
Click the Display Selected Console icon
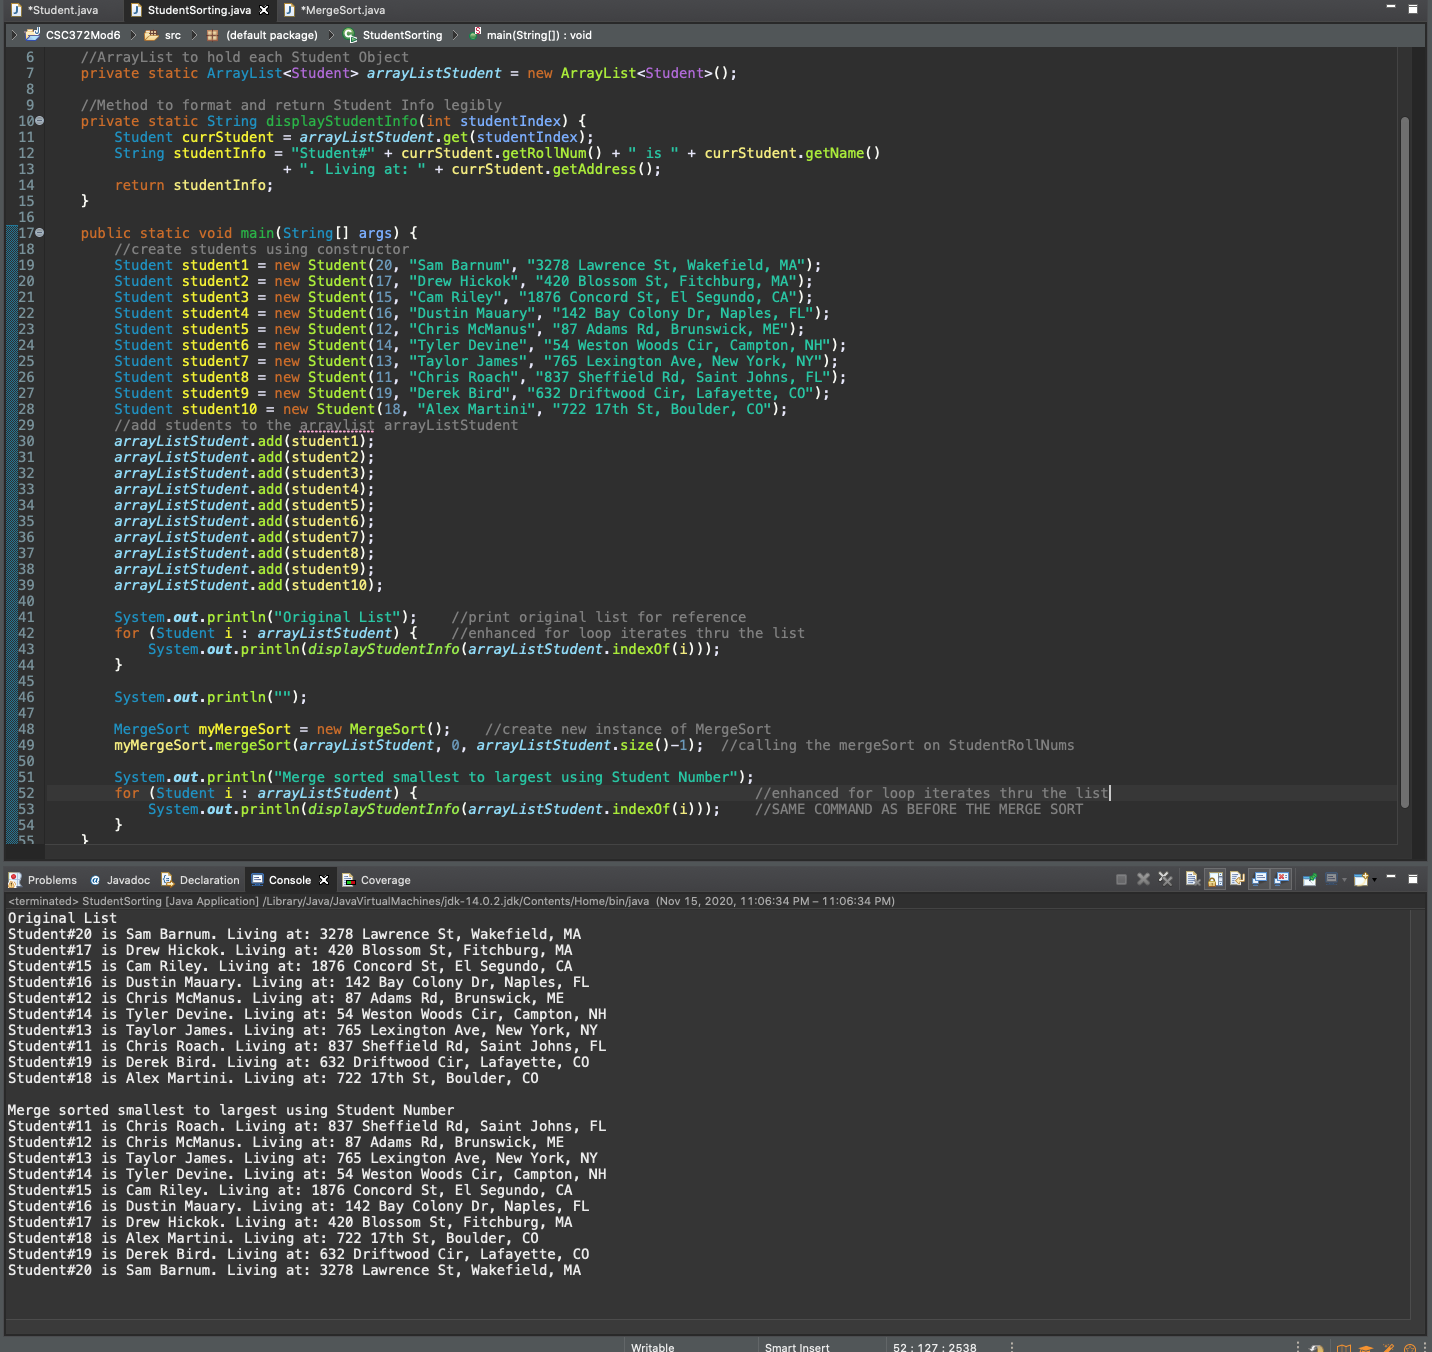pyautogui.click(x=1331, y=879)
